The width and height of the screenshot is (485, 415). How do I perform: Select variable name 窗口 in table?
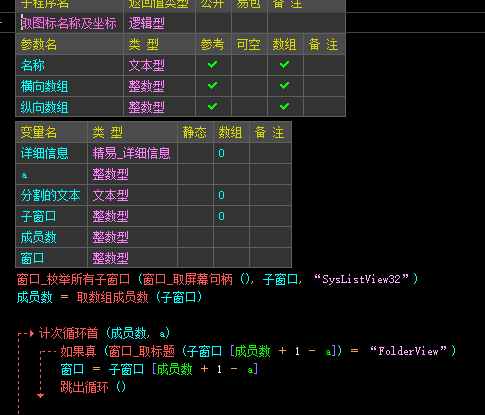click(x=32, y=258)
